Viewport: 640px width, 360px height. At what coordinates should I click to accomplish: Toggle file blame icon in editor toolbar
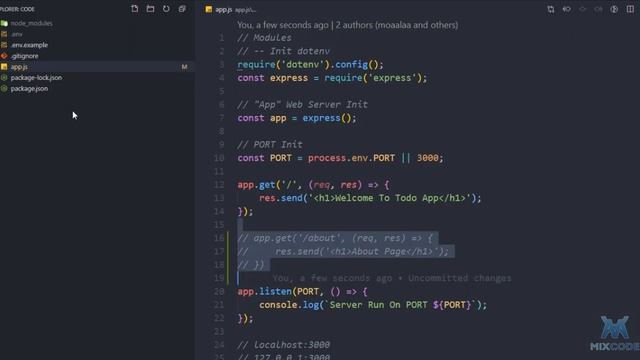coord(614,9)
